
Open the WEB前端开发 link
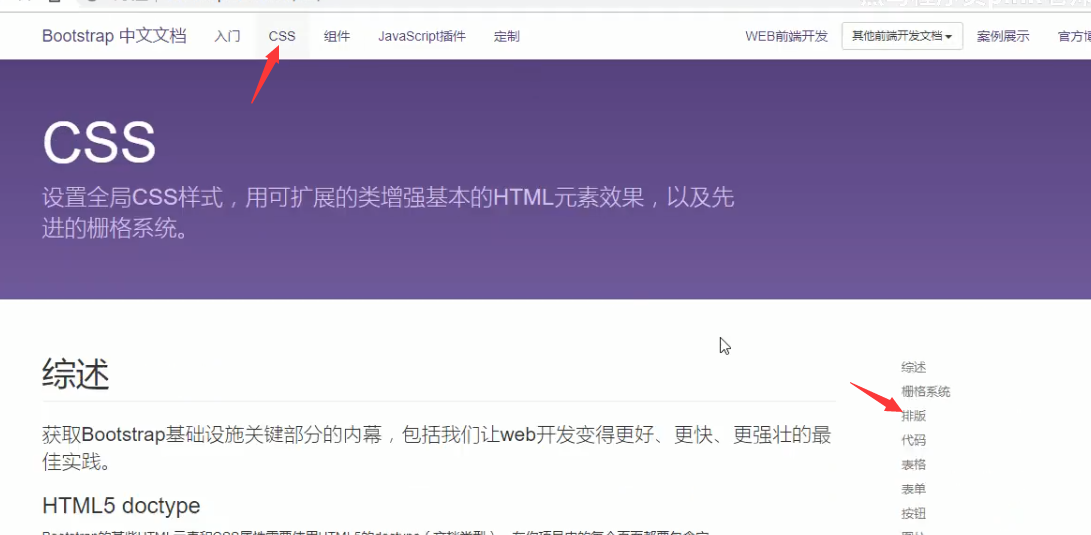coord(786,36)
